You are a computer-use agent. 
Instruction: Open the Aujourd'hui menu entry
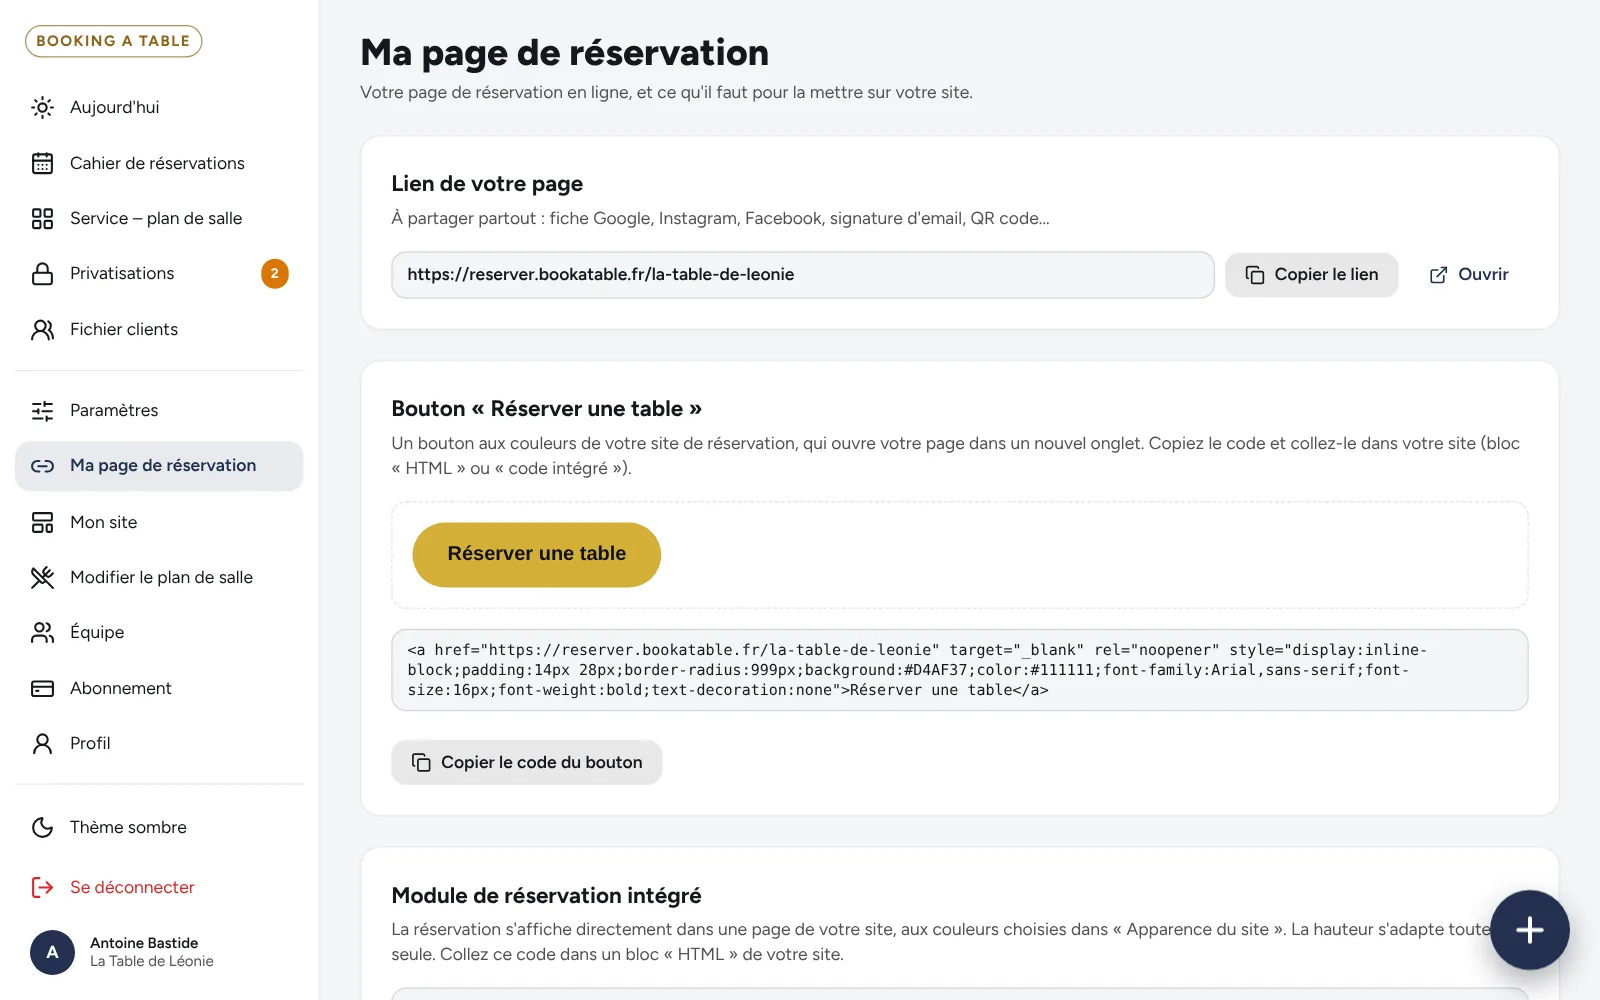tap(159, 107)
